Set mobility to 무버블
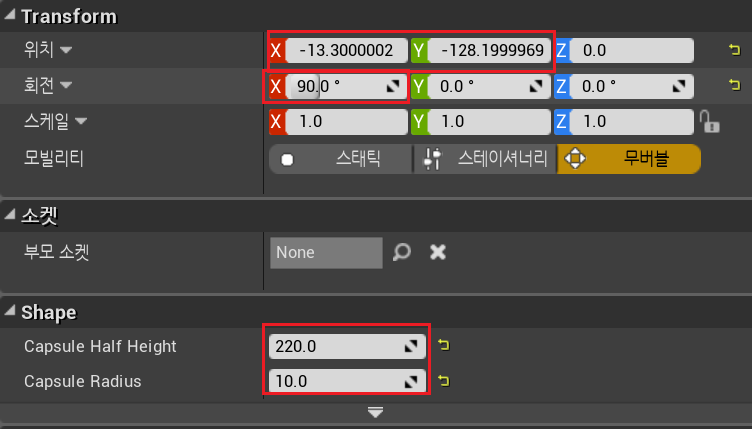 (x=629, y=159)
